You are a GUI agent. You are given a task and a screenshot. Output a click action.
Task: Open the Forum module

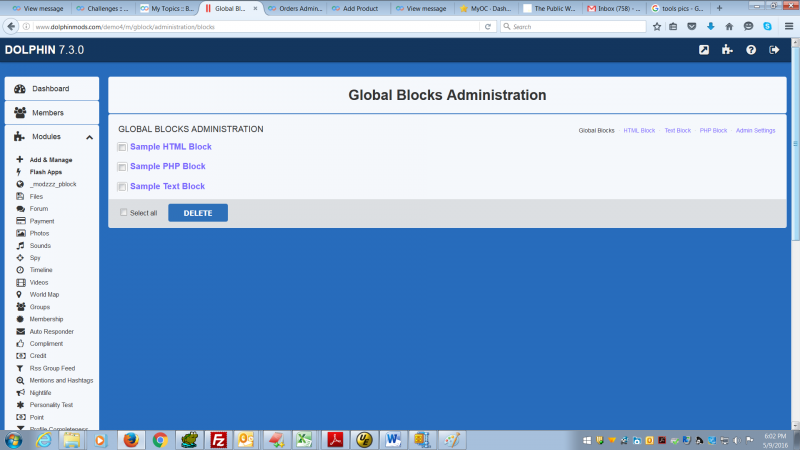click(x=38, y=209)
